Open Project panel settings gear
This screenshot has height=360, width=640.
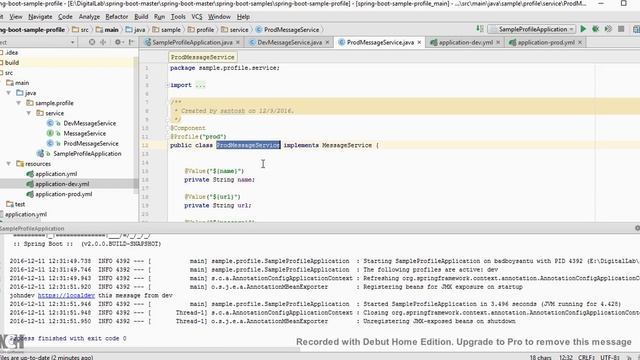coord(118,42)
